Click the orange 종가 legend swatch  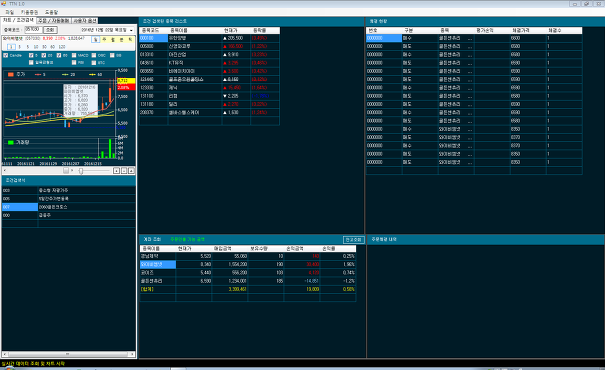click(11, 74)
